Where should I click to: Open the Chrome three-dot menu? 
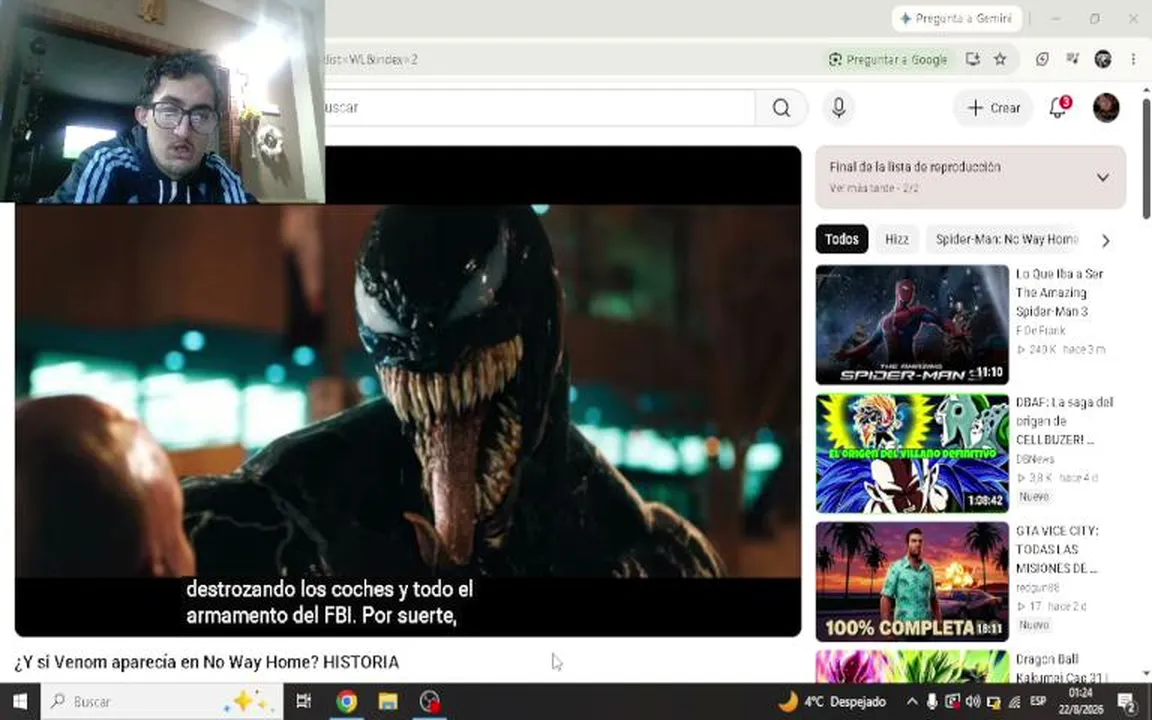[x=1133, y=60]
